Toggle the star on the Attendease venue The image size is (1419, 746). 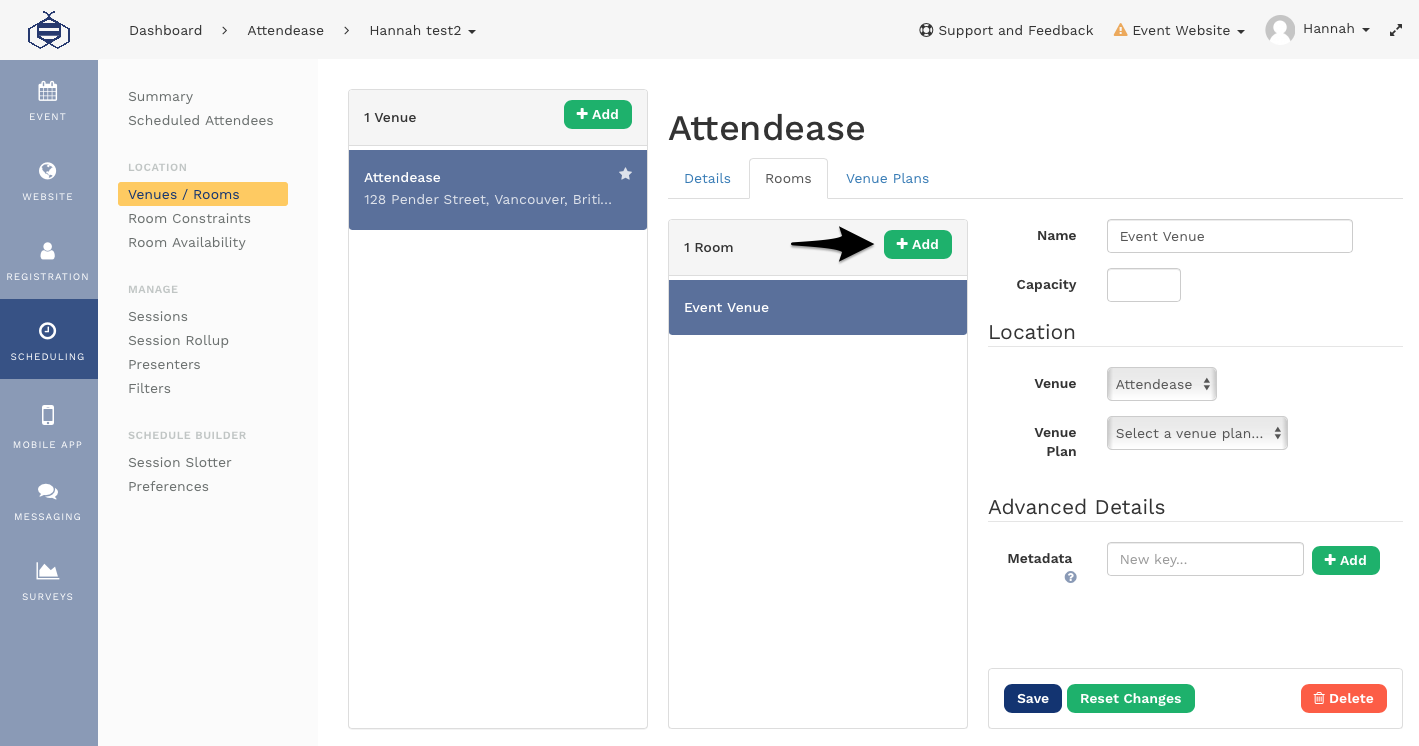pos(625,173)
